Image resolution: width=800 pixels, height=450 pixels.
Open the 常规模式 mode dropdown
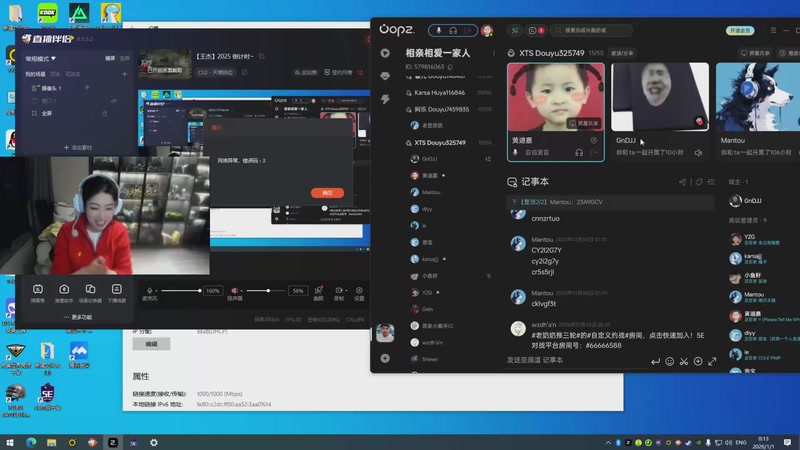(40, 59)
